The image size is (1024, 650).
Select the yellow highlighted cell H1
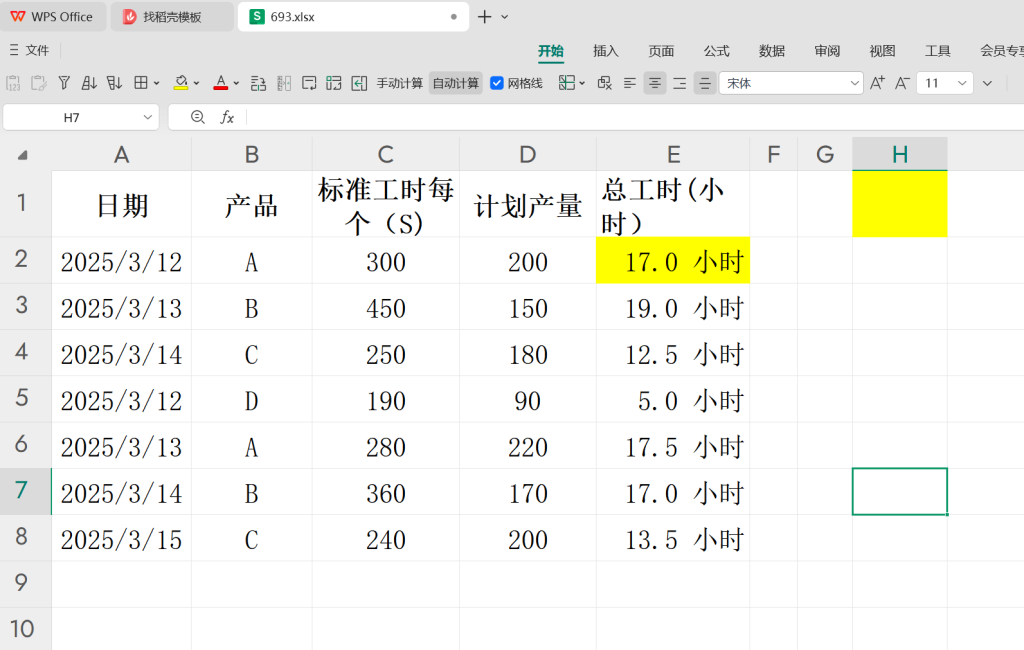coord(900,204)
